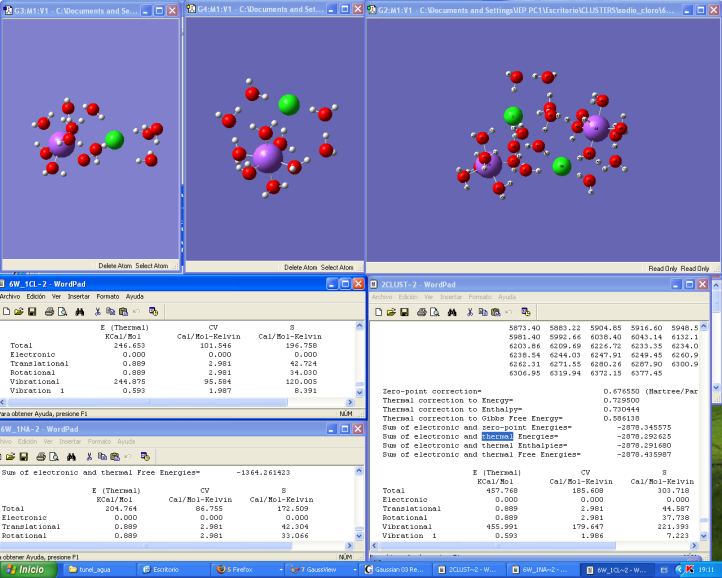Viewport: 722px width, 578px height.
Task: Click Print icon in 2CLUST-2 WordPad toolbar
Action: point(423,312)
